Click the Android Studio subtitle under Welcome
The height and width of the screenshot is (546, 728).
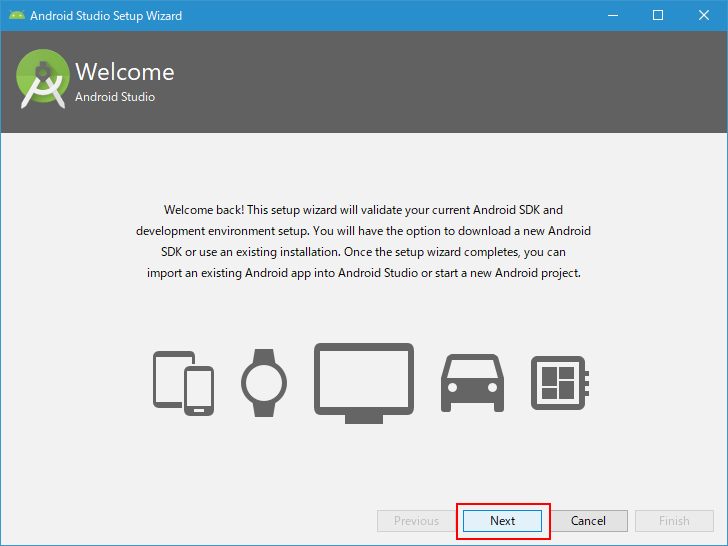[x=115, y=97]
